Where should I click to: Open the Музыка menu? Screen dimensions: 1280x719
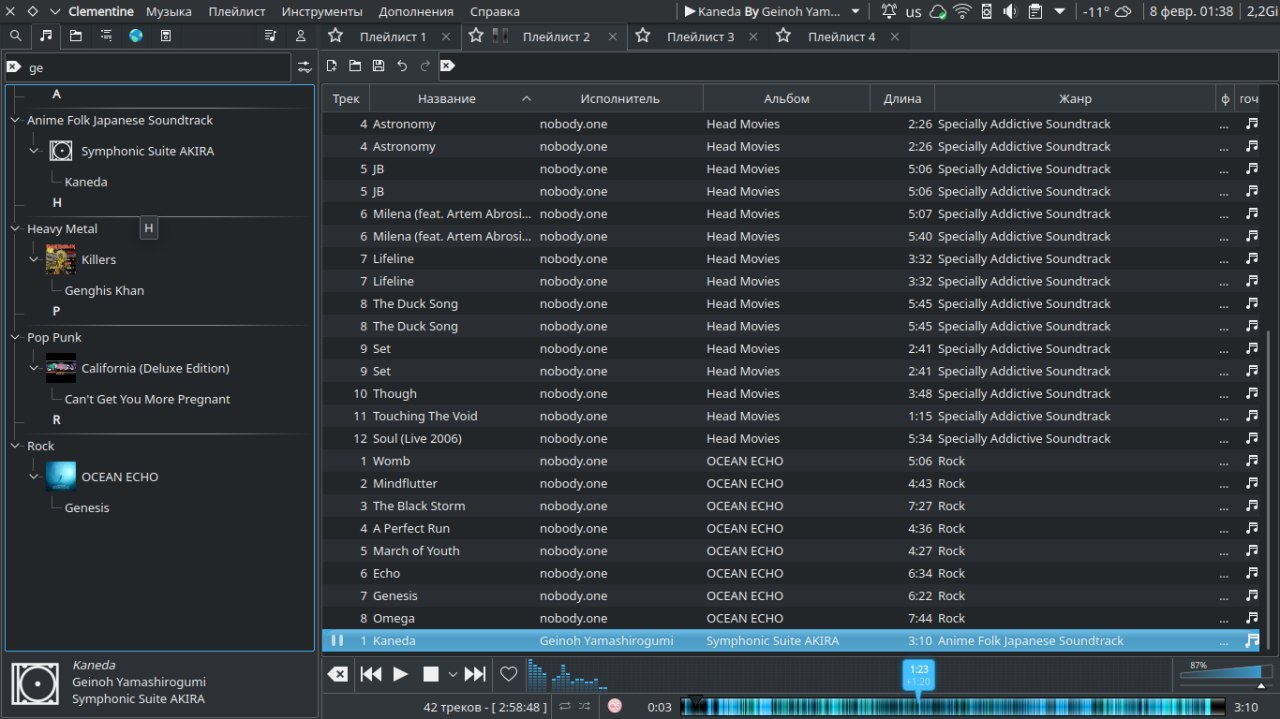click(169, 12)
